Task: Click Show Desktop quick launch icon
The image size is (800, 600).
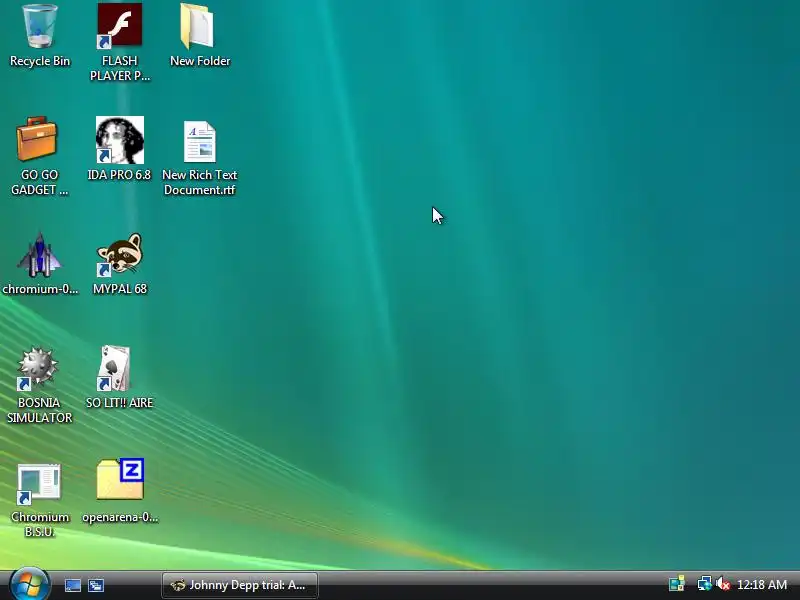Action: [x=73, y=585]
